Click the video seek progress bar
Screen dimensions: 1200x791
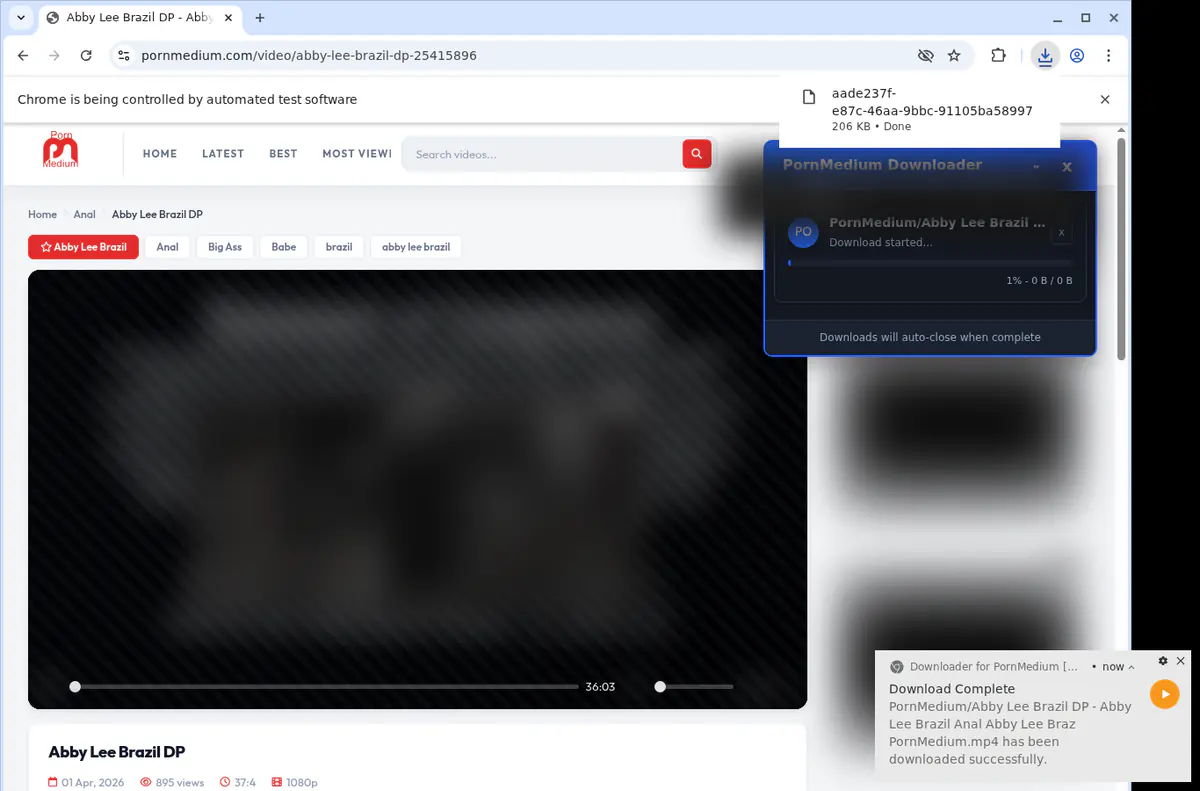[x=325, y=687]
